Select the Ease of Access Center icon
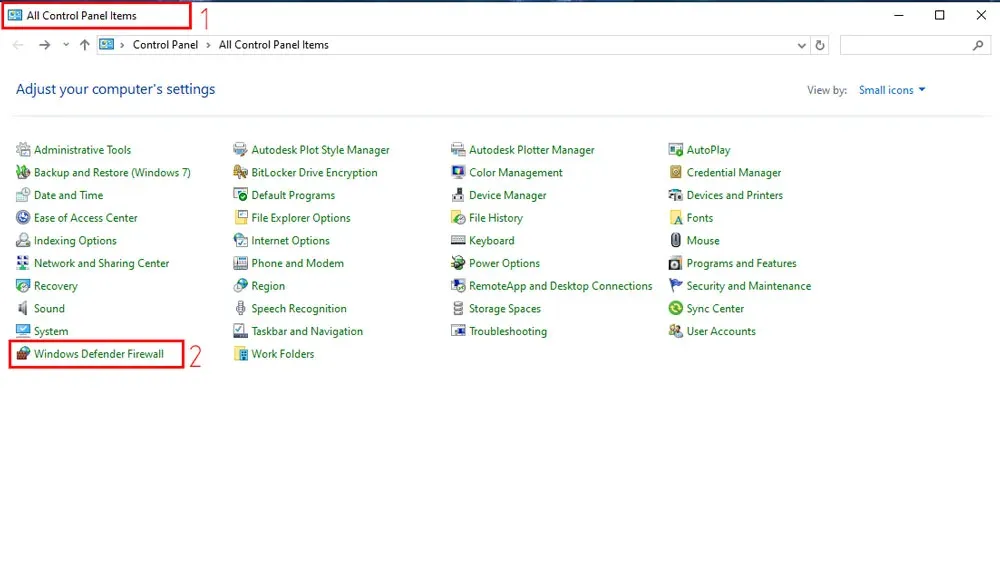This screenshot has height=574, width=1000. pos(23,217)
